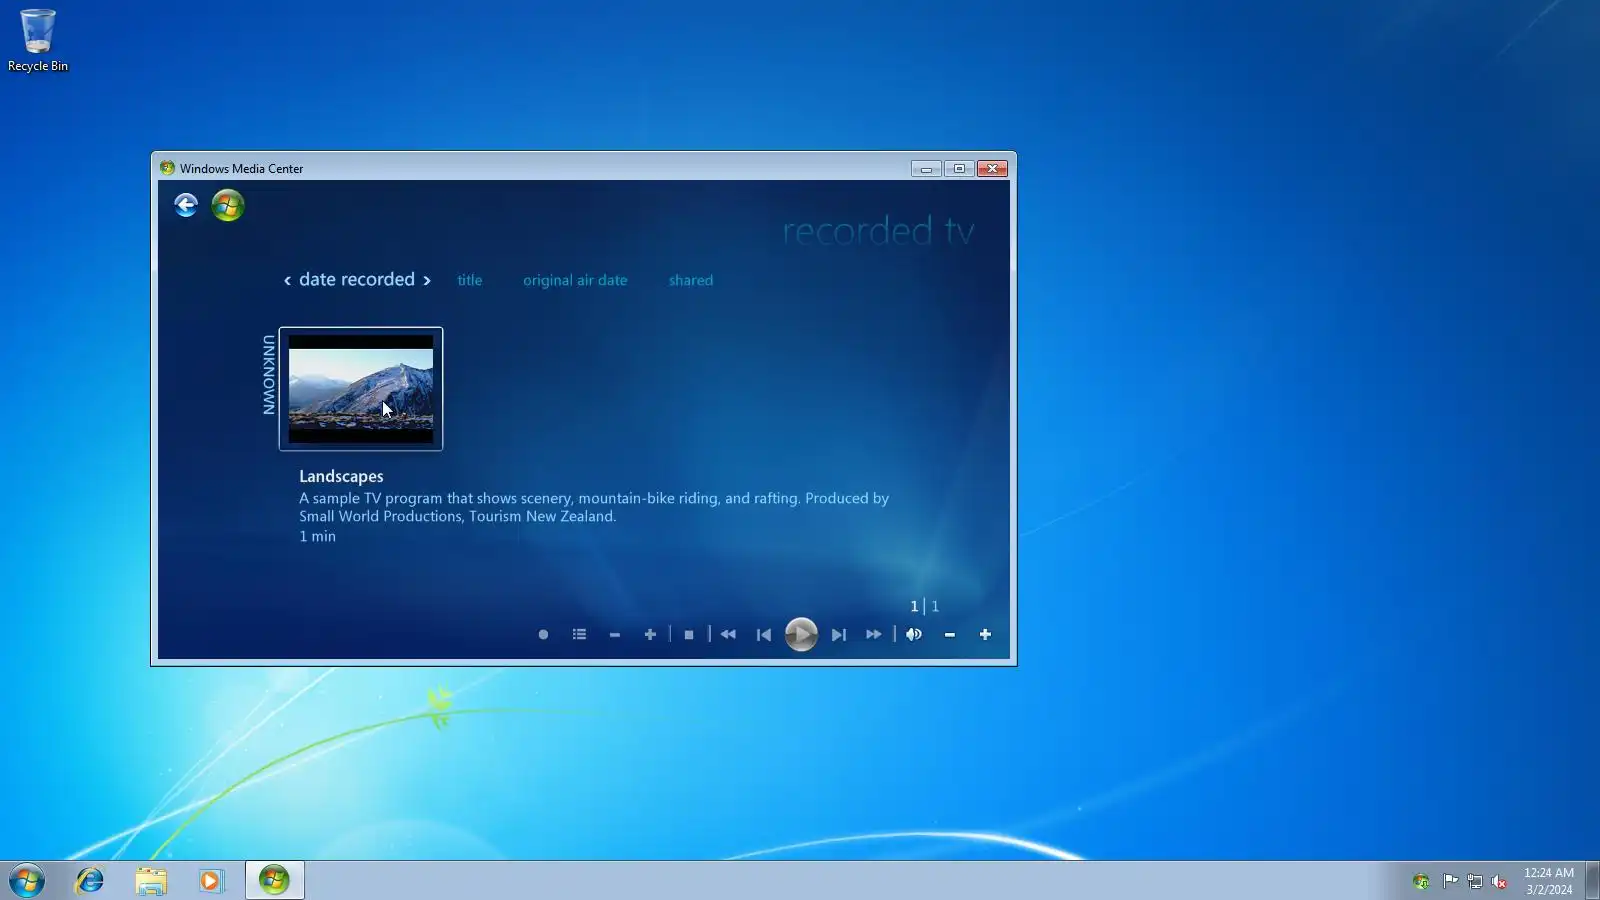Select the date recorded sort tab
The image size is (1600, 900).
[x=357, y=280]
